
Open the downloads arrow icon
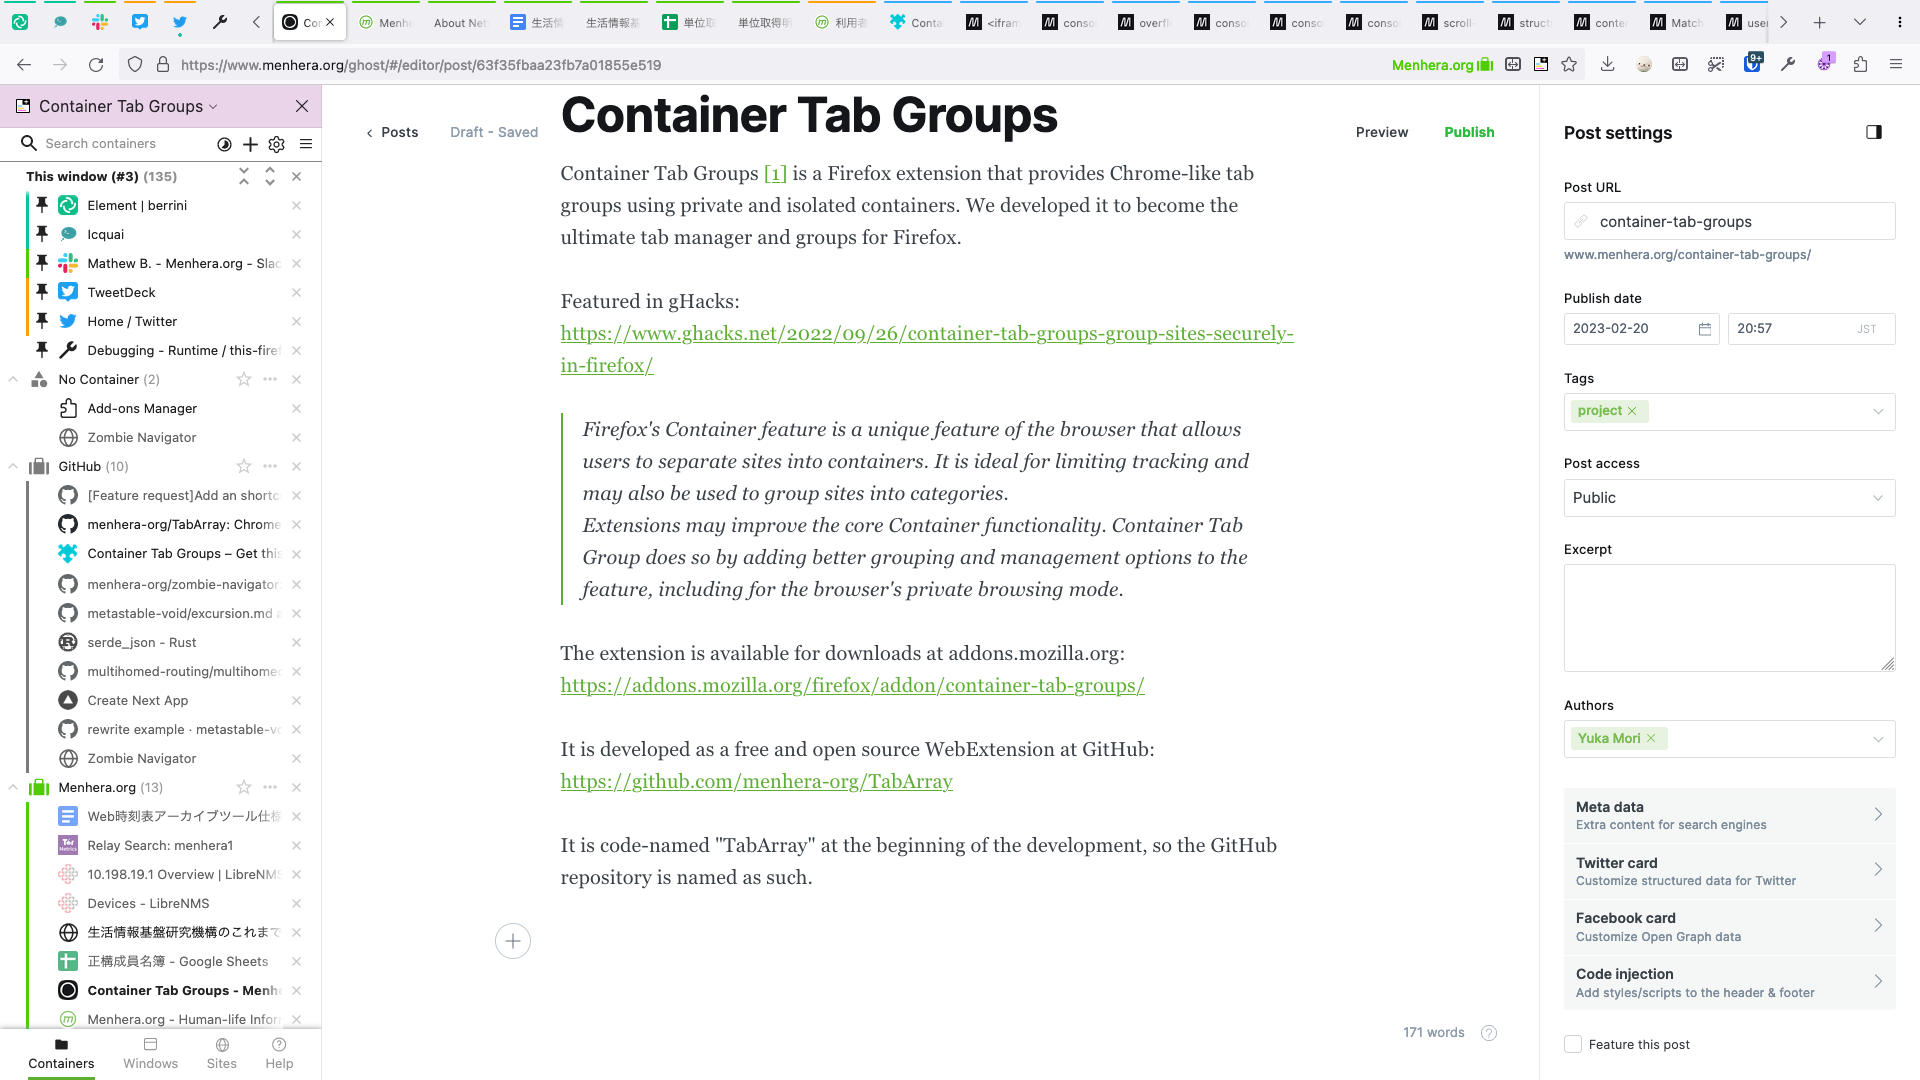1608,65
